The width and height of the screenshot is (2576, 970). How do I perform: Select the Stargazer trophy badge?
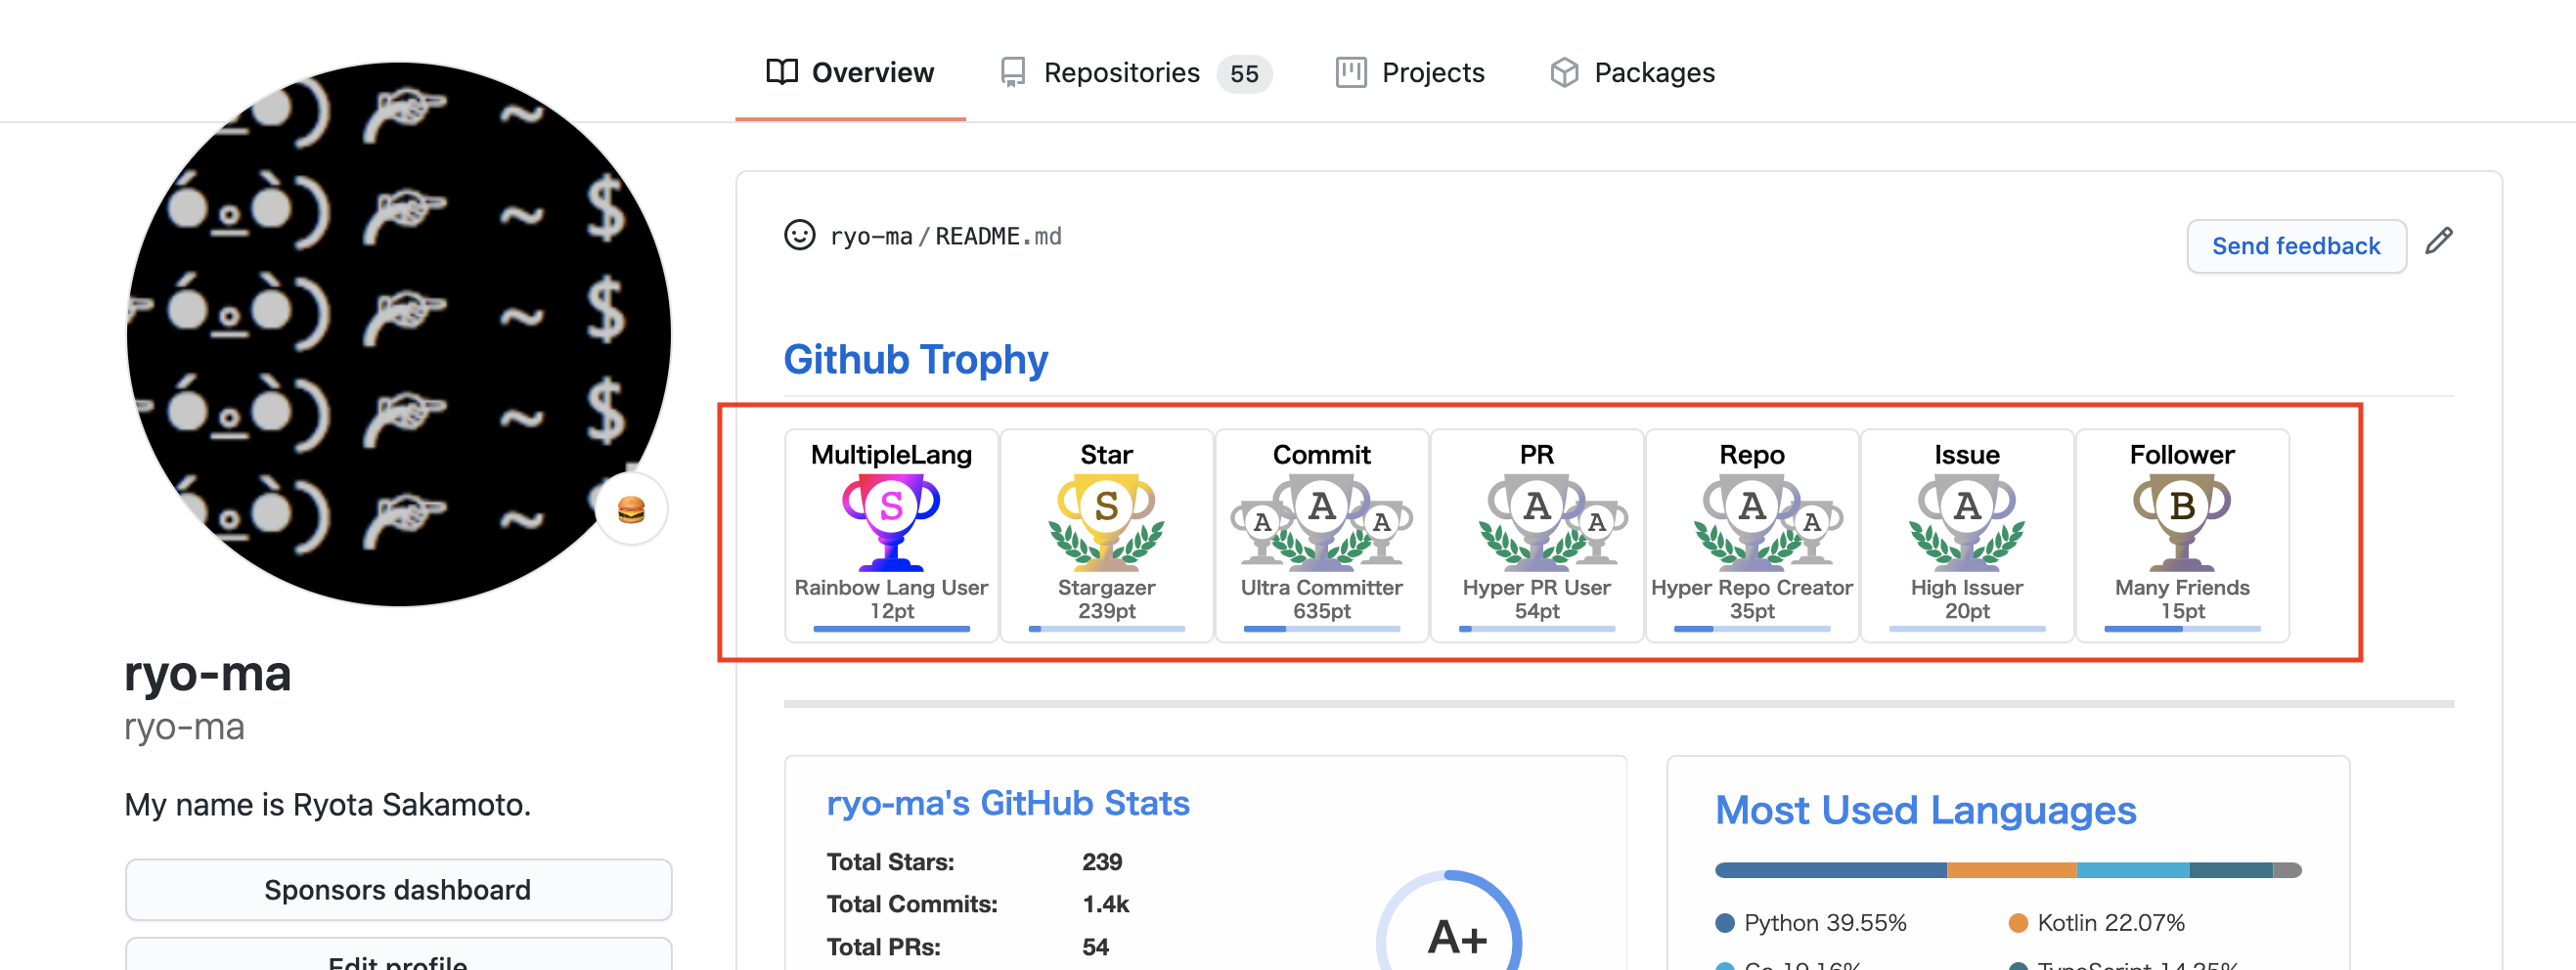pyautogui.click(x=1105, y=537)
